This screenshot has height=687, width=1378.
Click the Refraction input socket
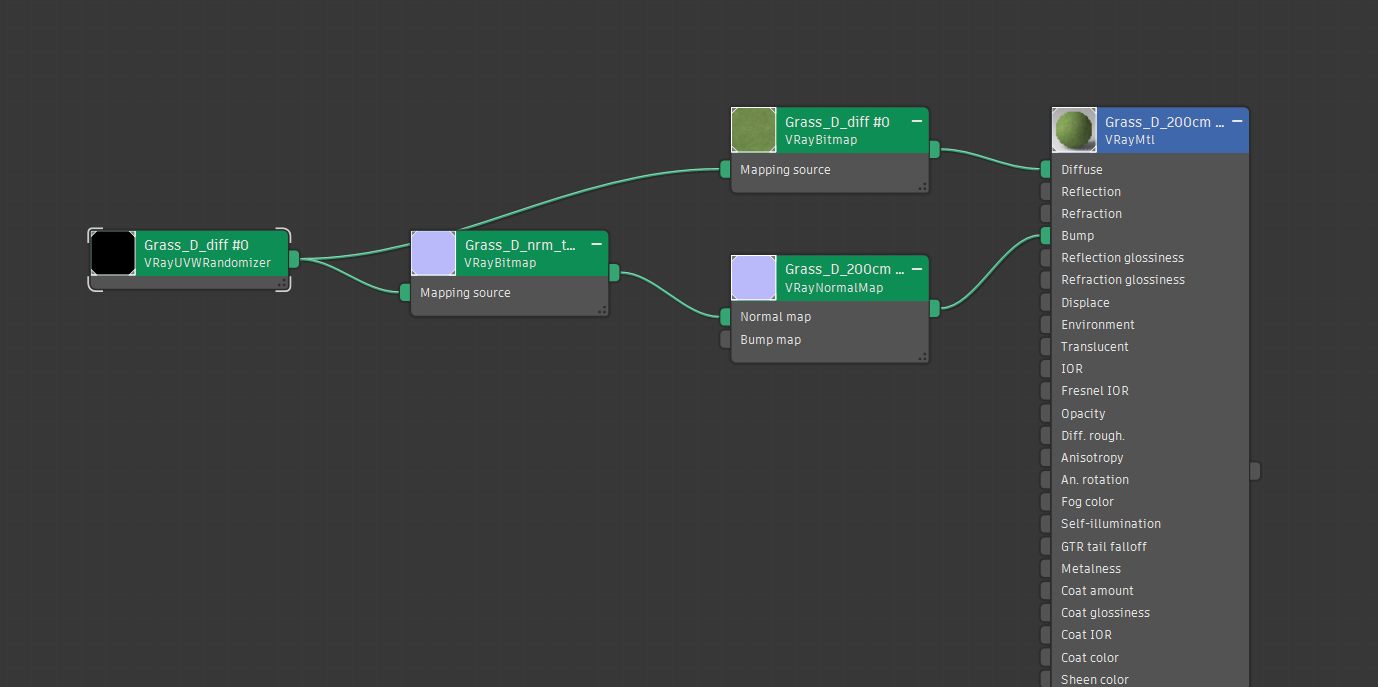pos(1045,213)
